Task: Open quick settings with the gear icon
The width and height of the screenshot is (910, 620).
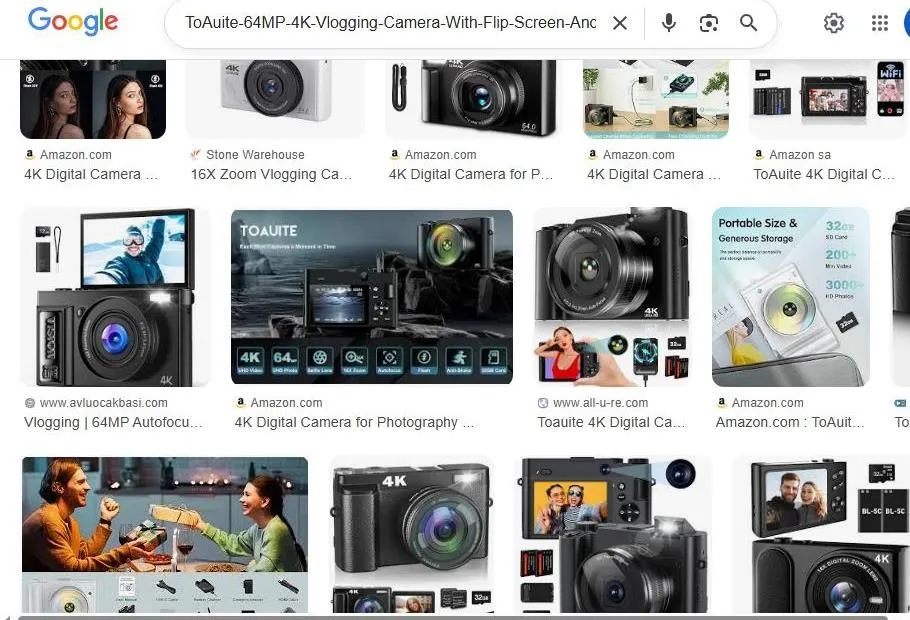Action: click(834, 22)
